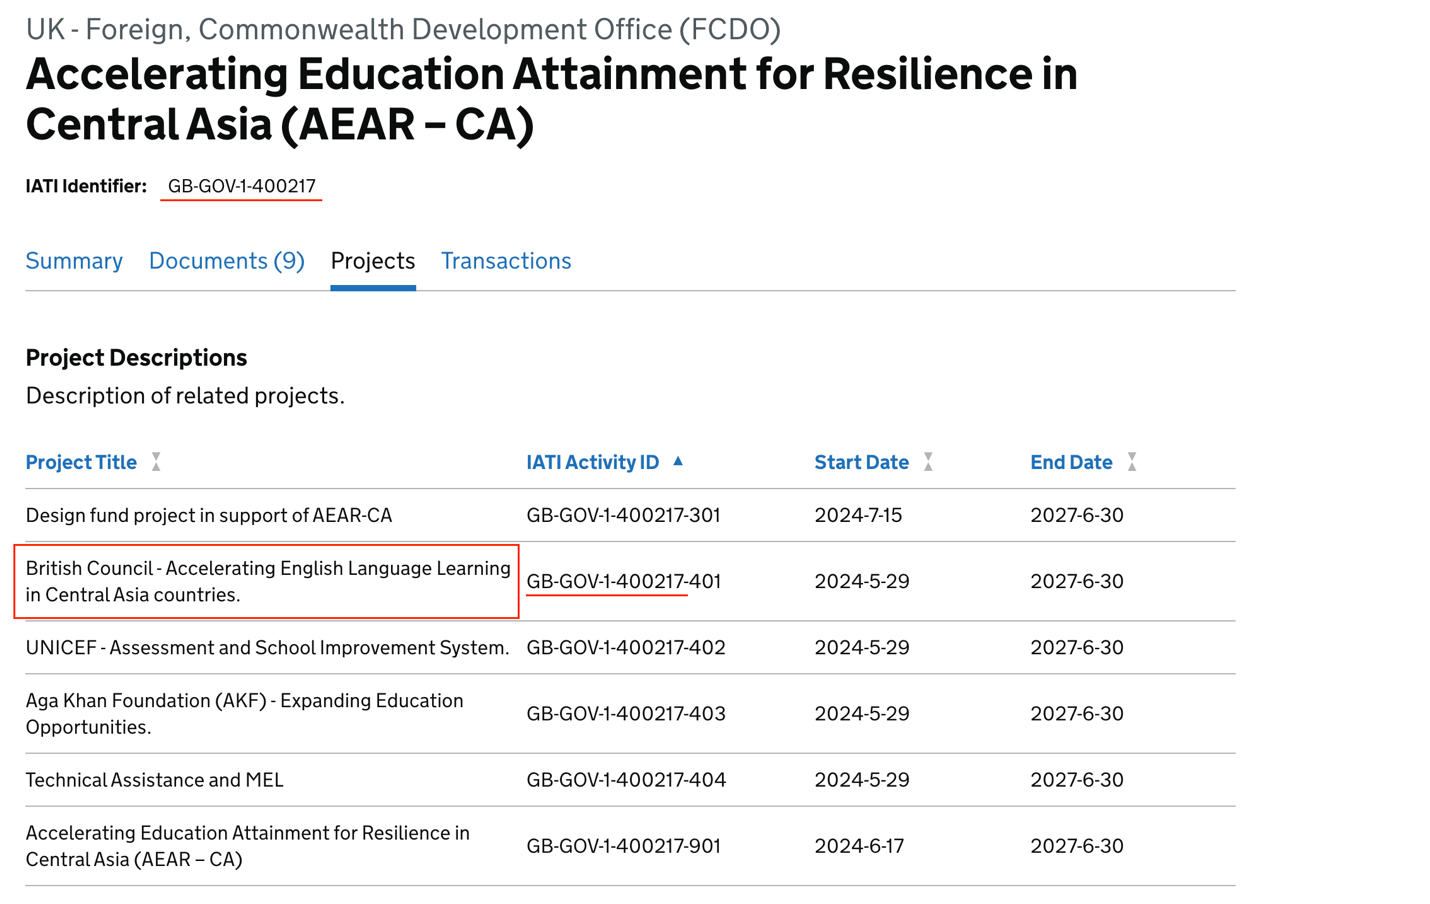The image size is (1430, 904).
Task: Click the AEAR – CA title in last table row
Action: tap(248, 845)
